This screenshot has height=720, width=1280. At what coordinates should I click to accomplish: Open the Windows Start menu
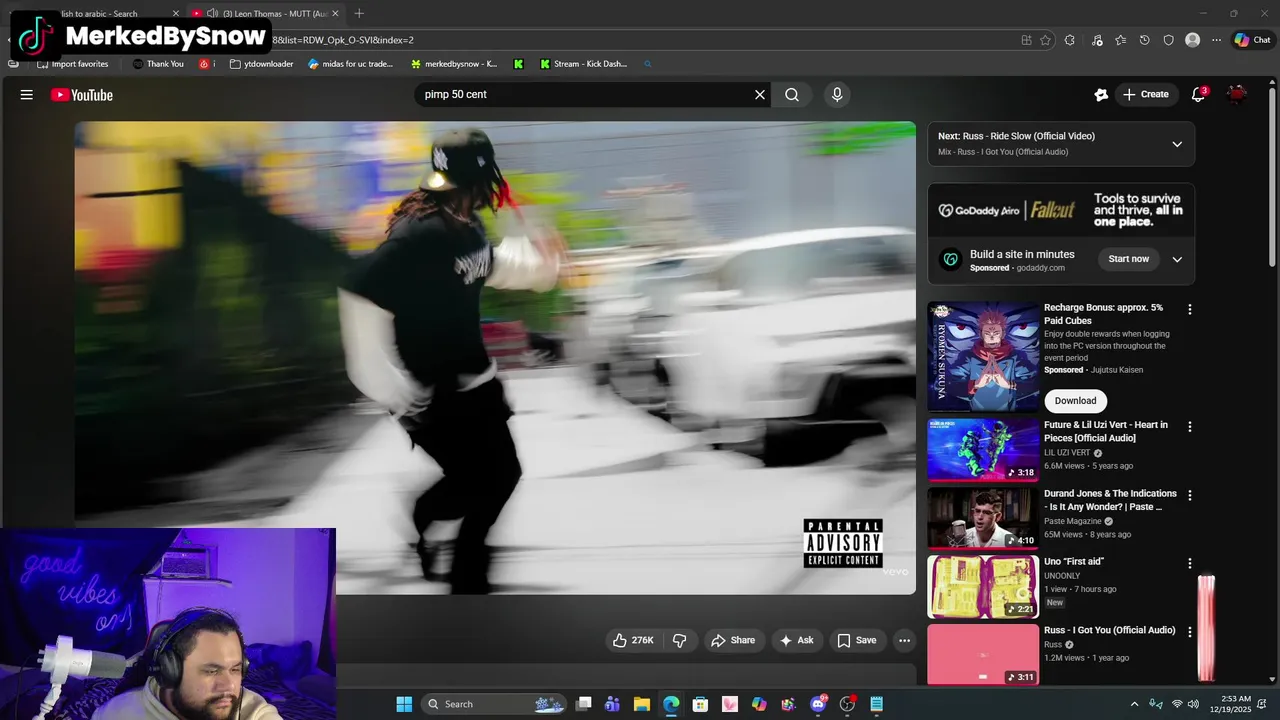pyautogui.click(x=404, y=704)
